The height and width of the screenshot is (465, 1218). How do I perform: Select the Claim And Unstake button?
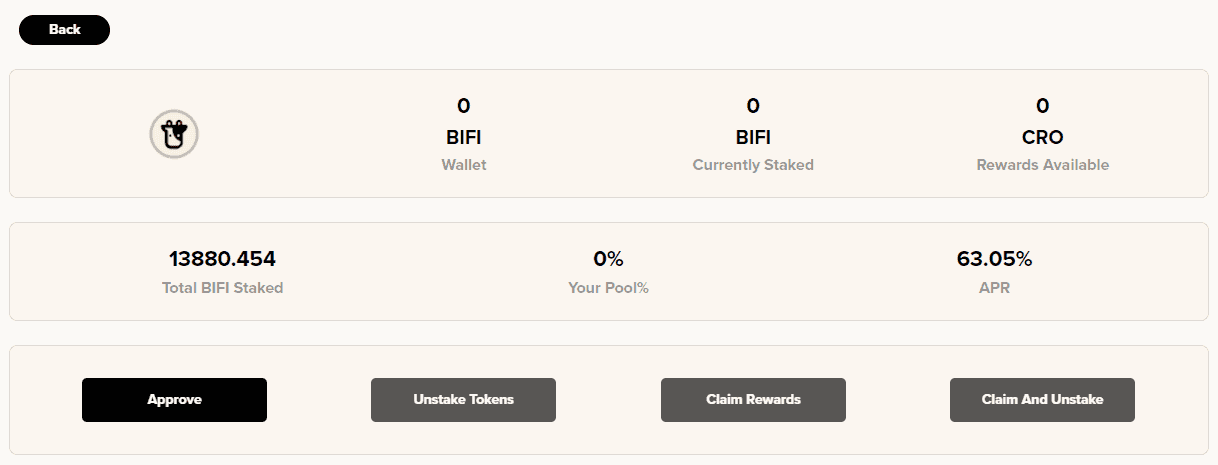tap(1042, 400)
